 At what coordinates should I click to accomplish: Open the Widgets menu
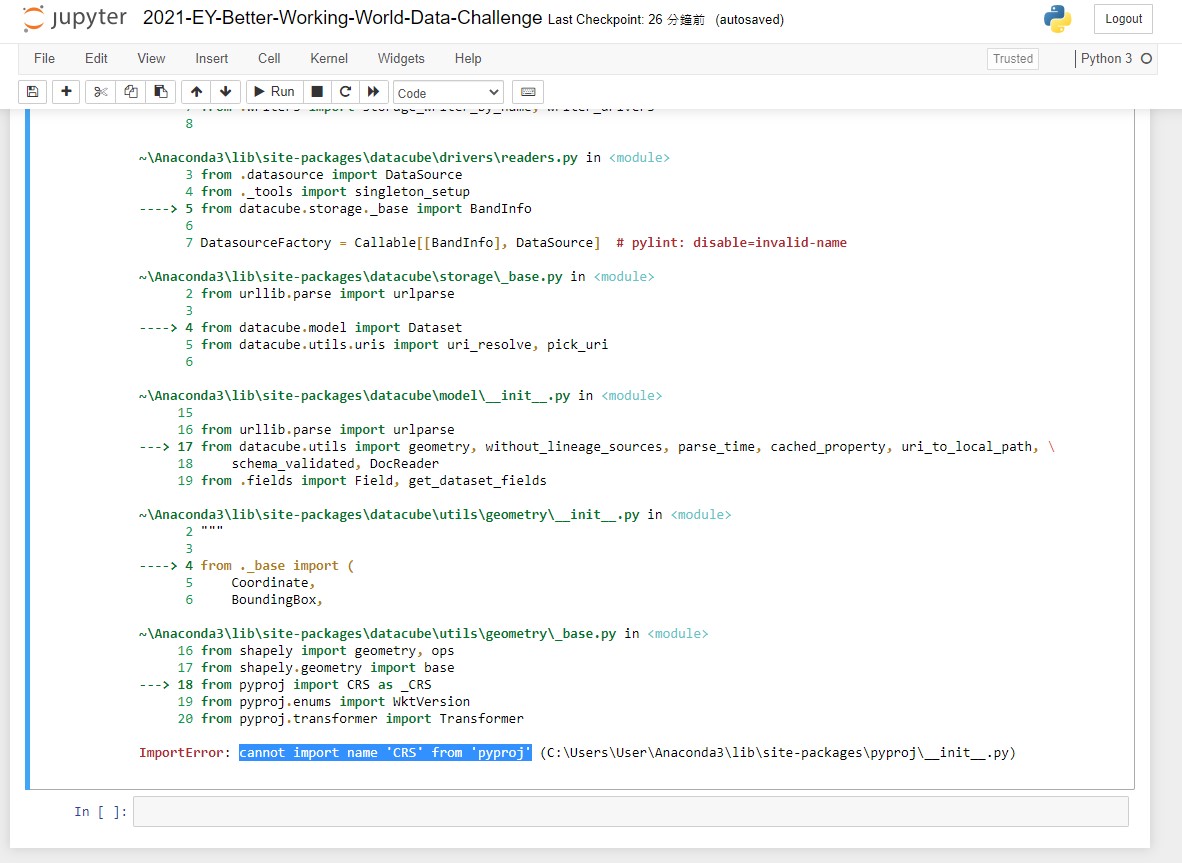point(401,58)
